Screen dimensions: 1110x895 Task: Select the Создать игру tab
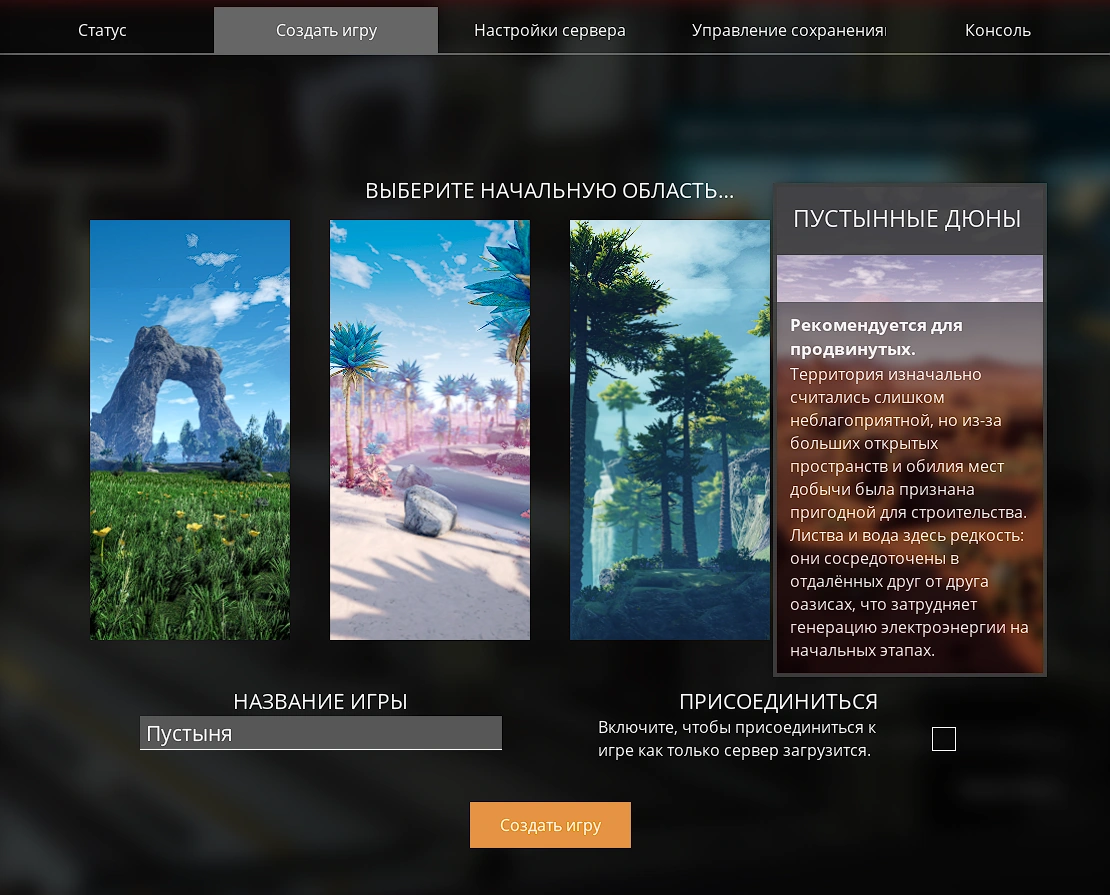325,30
